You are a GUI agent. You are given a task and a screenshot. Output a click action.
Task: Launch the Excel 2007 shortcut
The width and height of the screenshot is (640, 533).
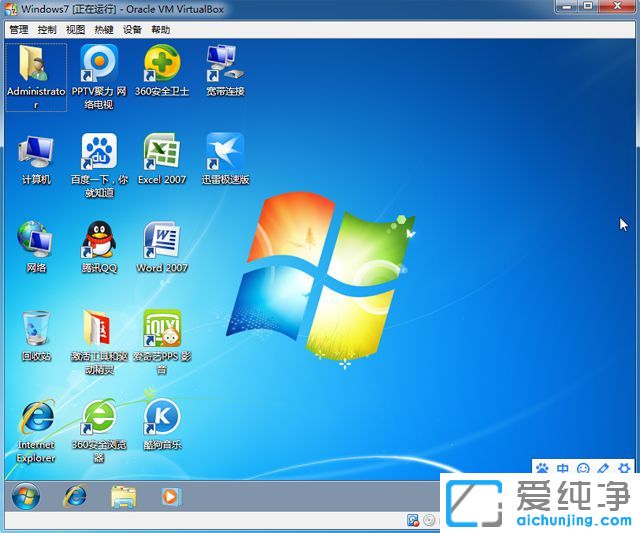coord(162,159)
